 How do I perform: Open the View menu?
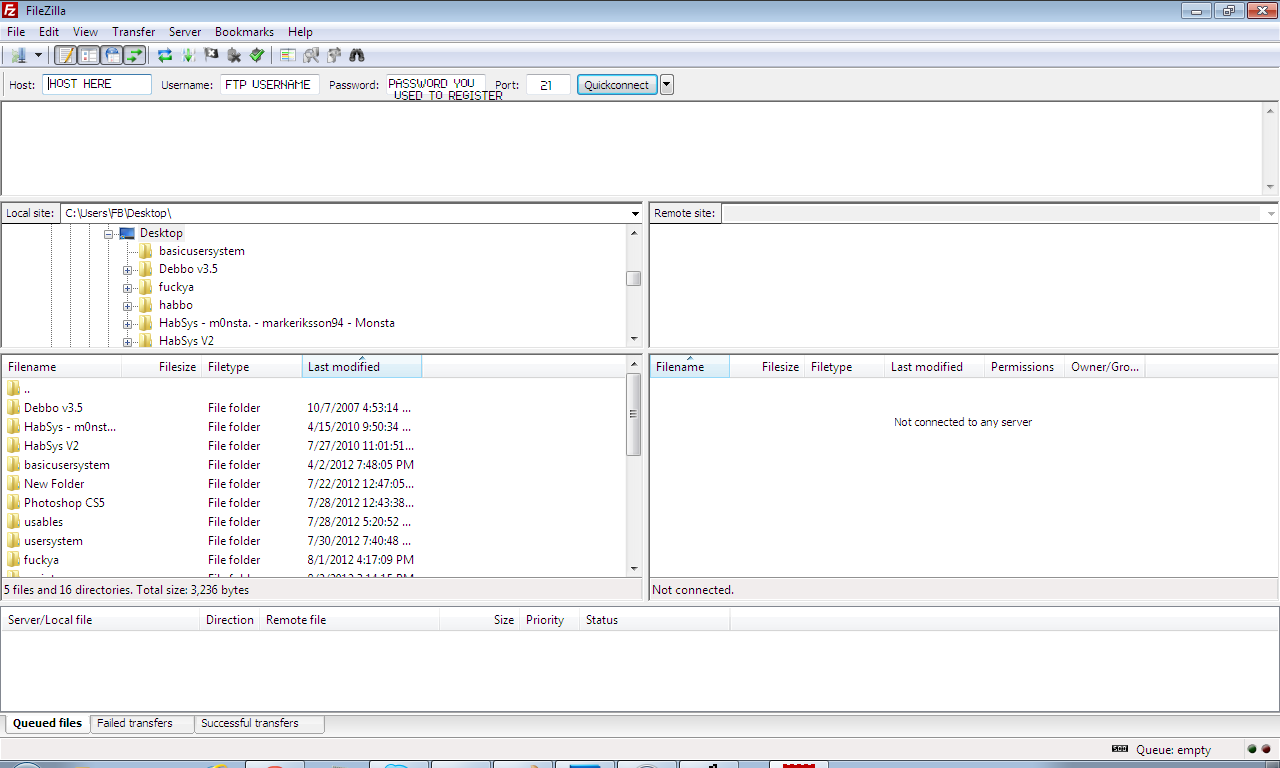[86, 32]
